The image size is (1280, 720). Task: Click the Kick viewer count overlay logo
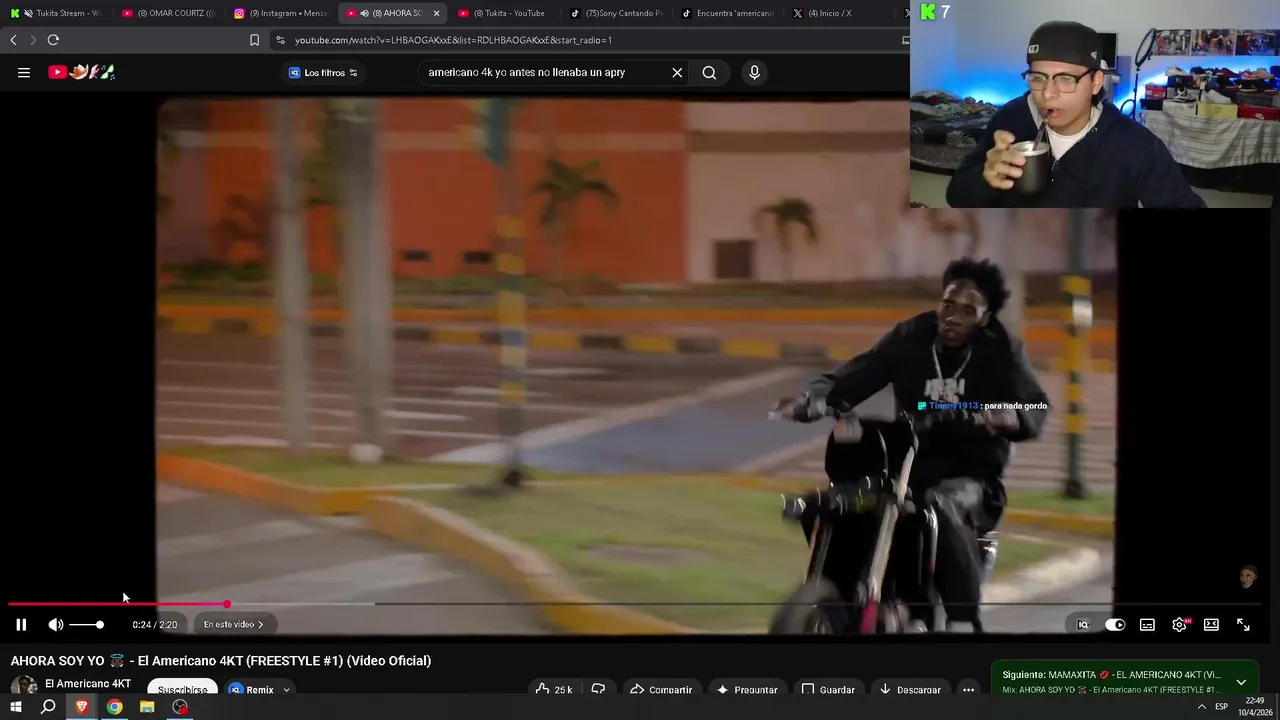[928, 12]
